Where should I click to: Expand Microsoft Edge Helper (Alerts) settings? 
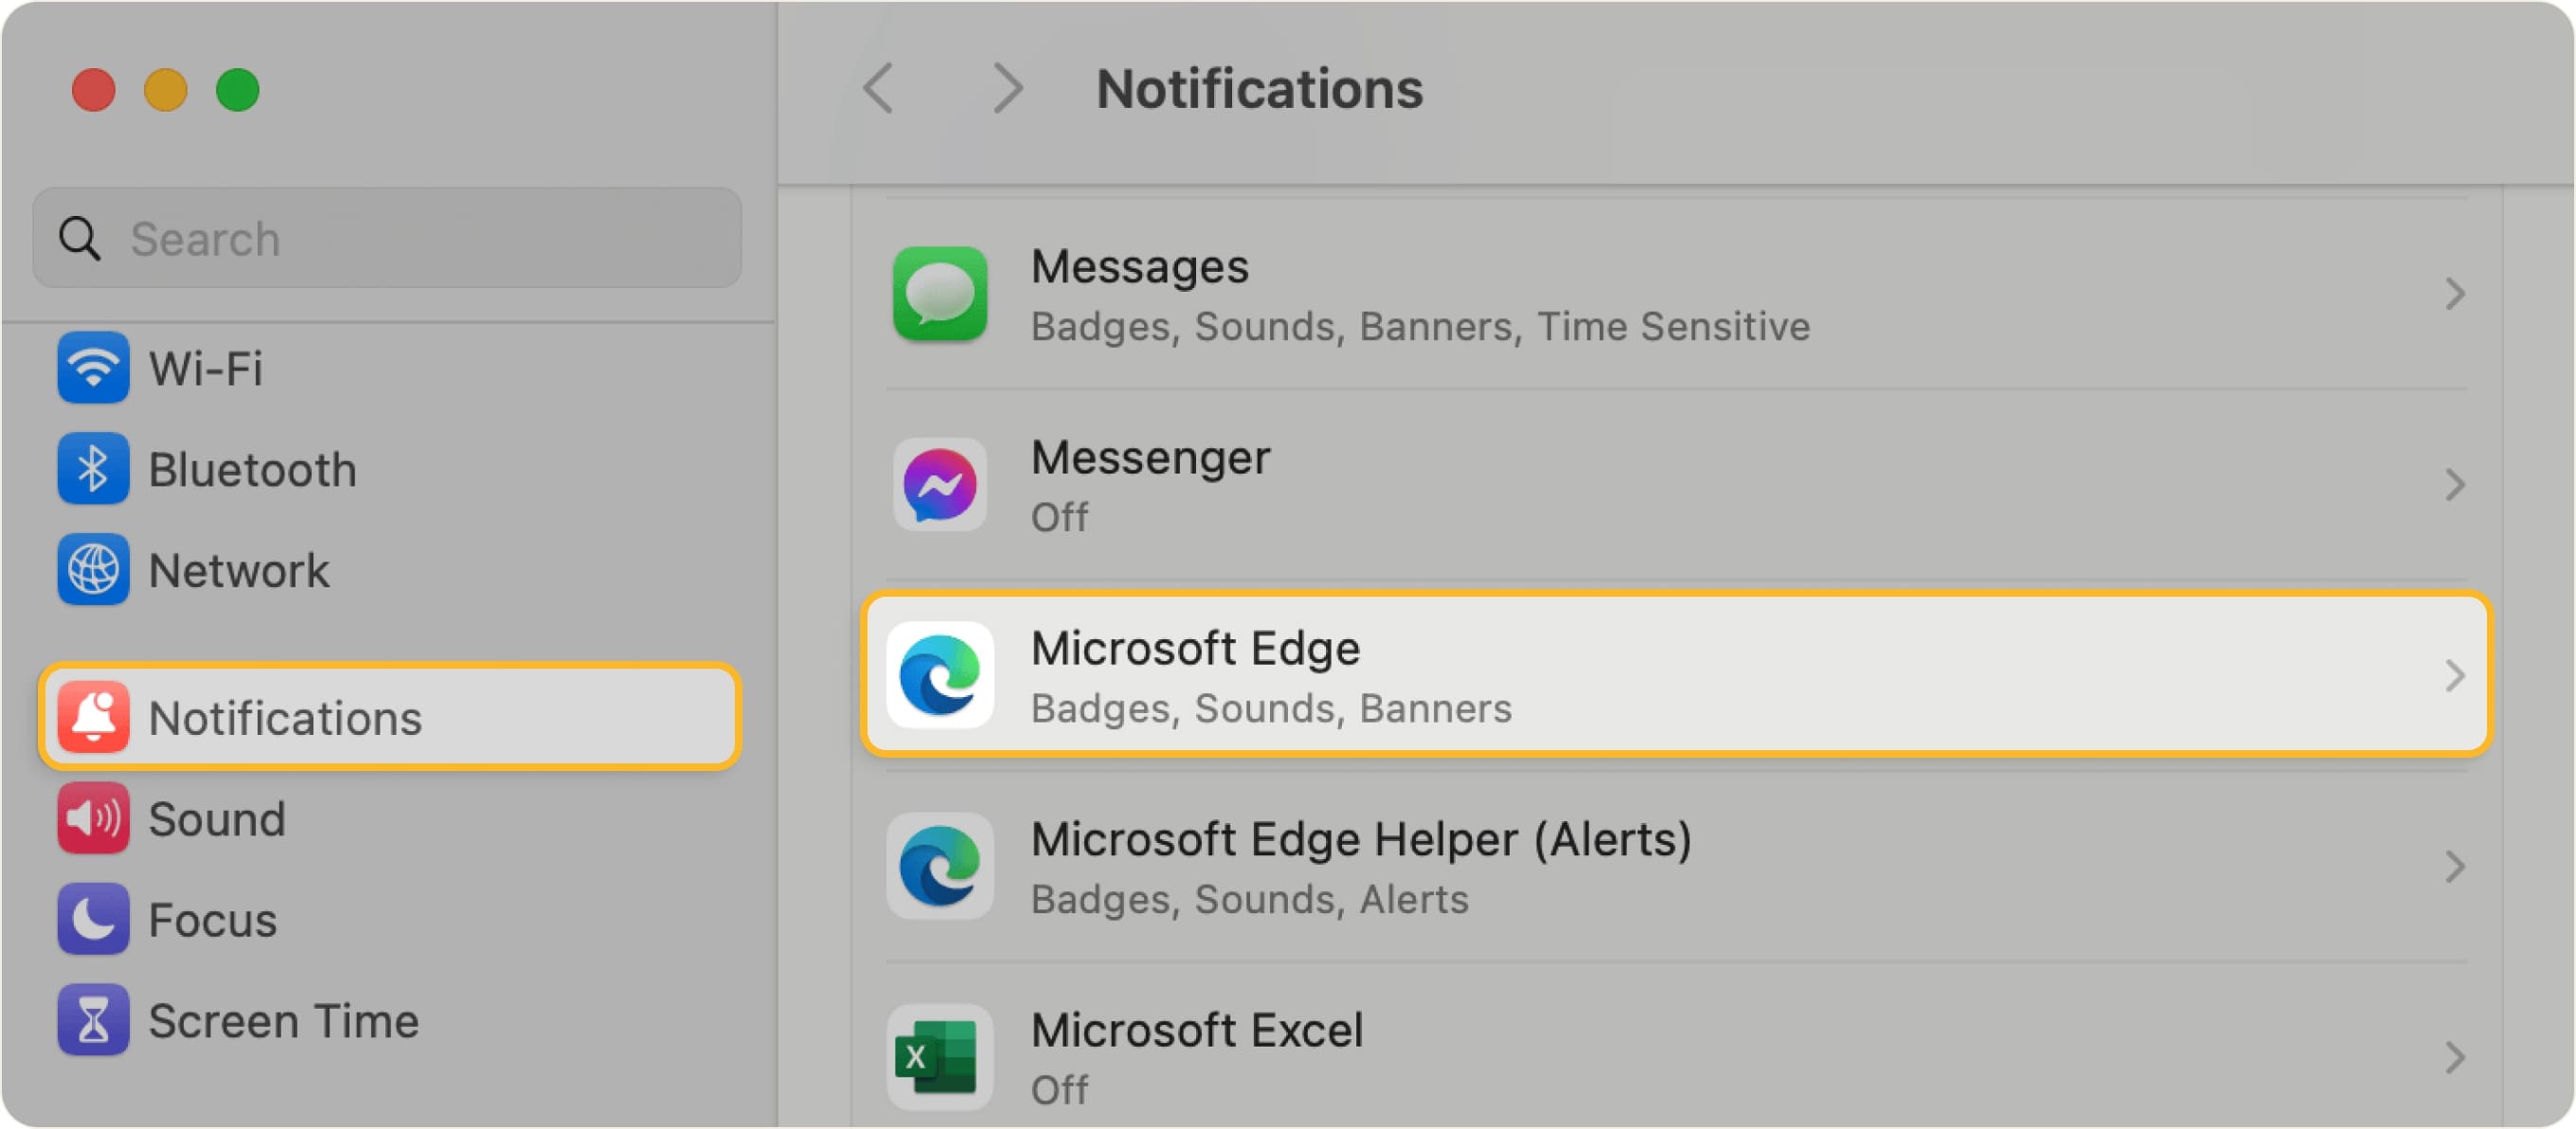(2456, 866)
